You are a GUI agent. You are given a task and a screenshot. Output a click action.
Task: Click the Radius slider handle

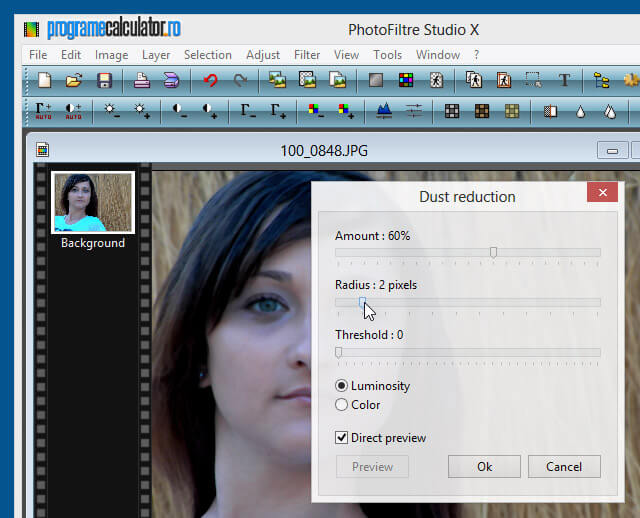(x=362, y=302)
